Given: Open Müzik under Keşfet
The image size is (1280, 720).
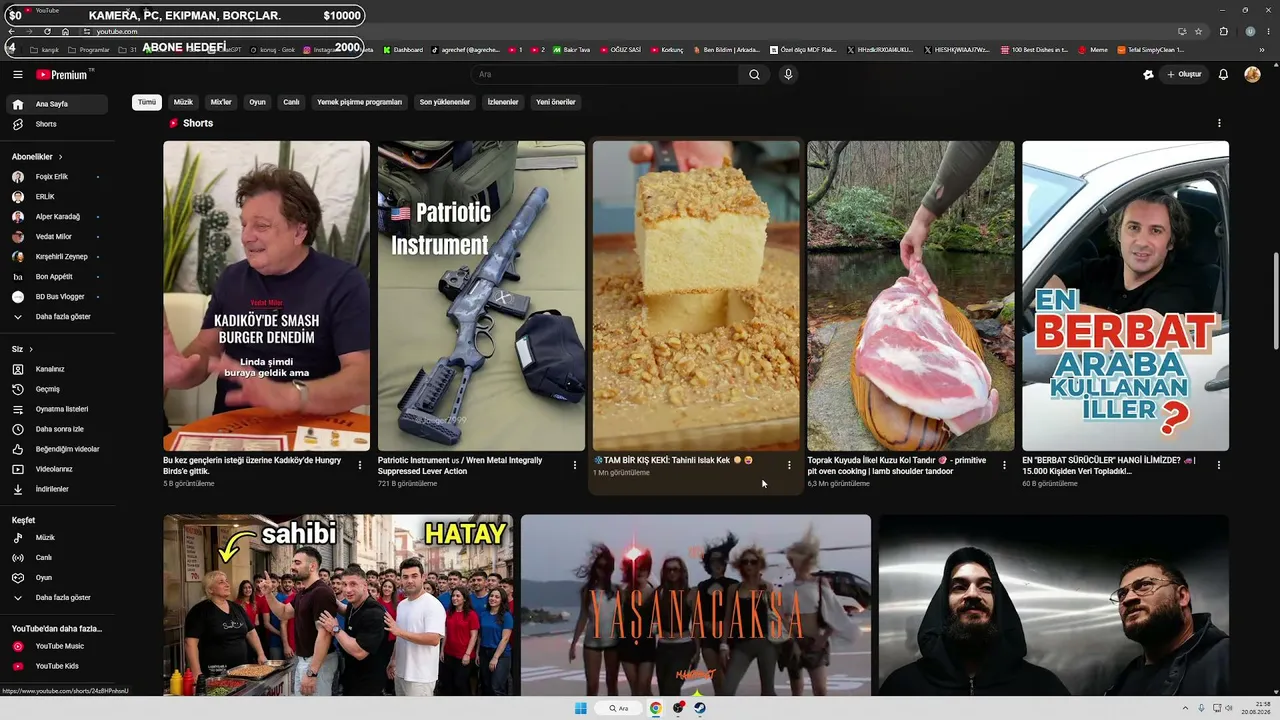Looking at the screenshot, I should [x=56, y=538].
